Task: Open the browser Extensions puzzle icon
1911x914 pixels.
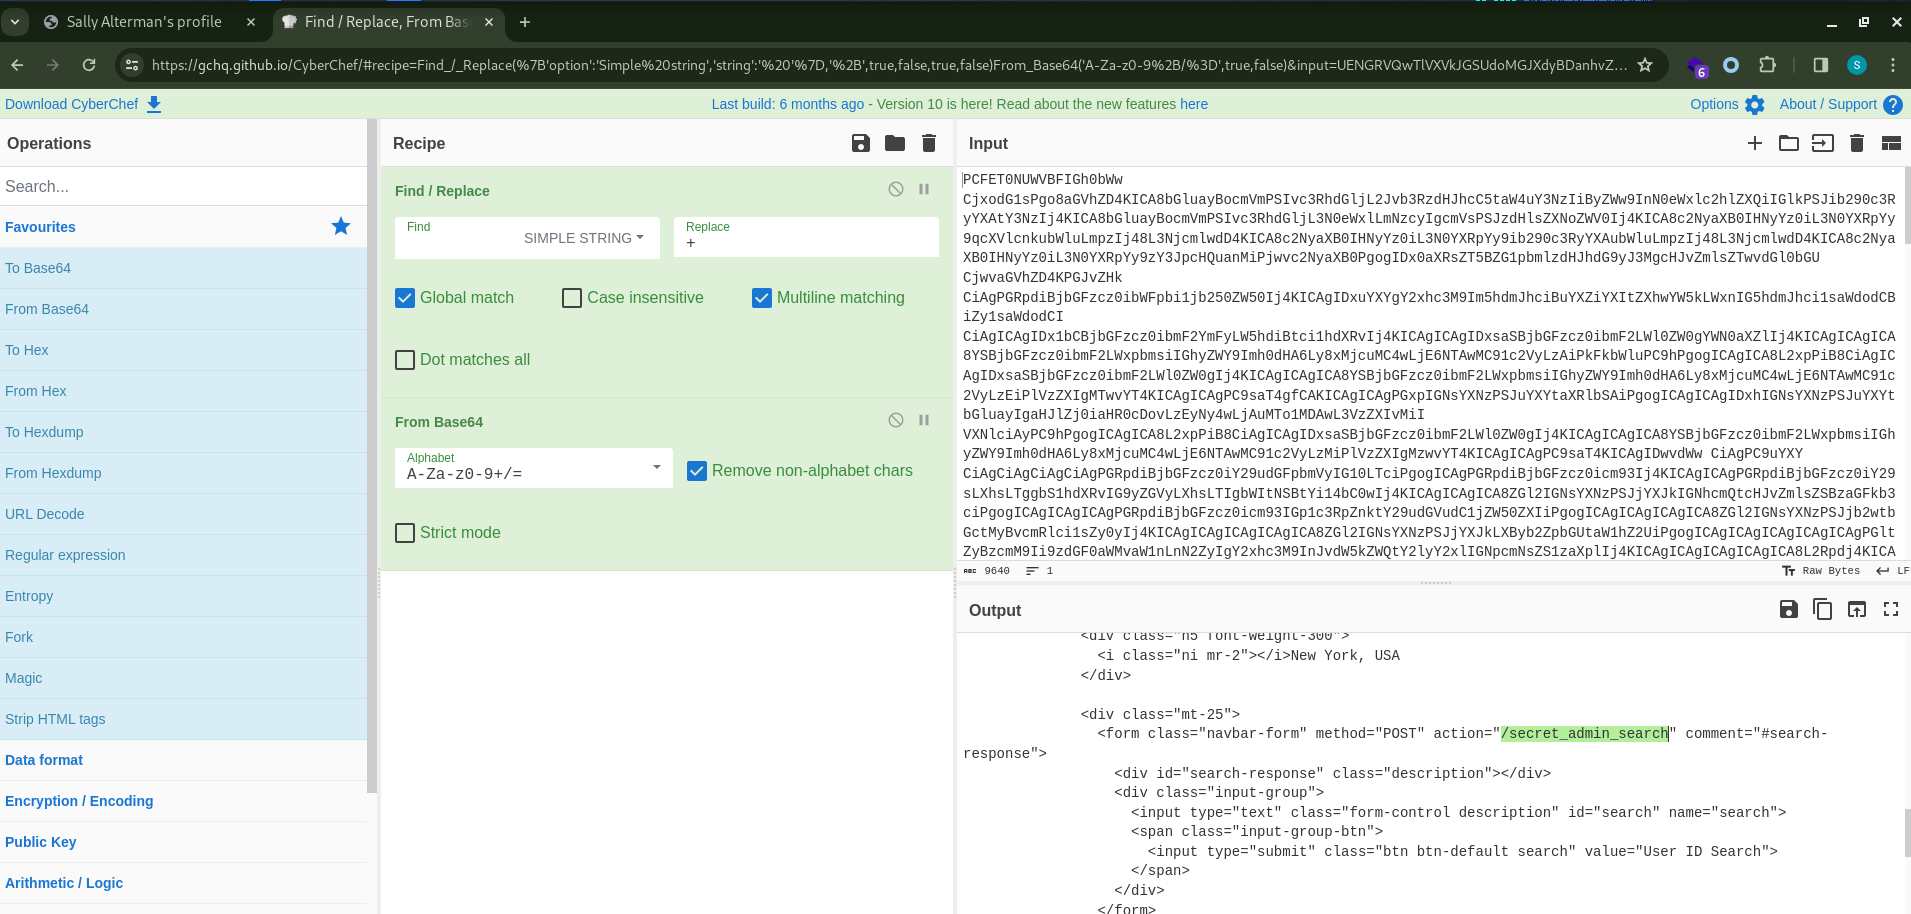Action: point(1768,65)
